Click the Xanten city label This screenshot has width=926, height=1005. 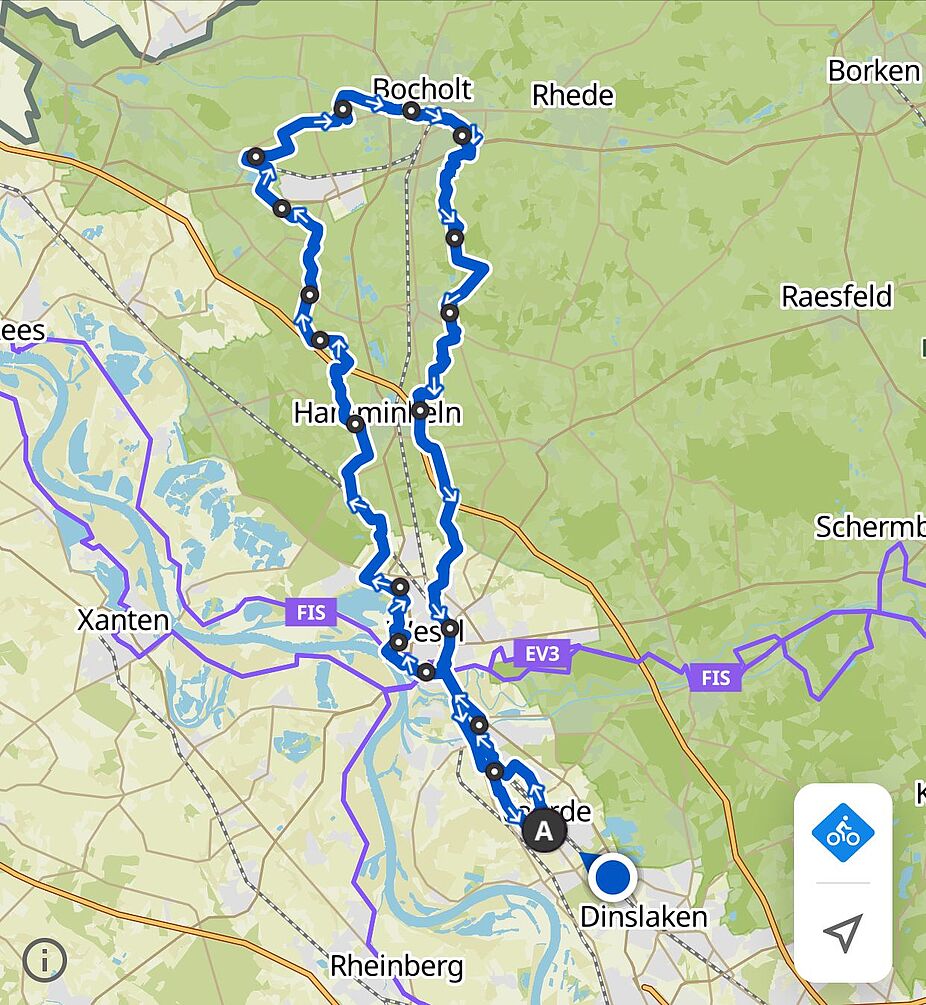click(124, 620)
